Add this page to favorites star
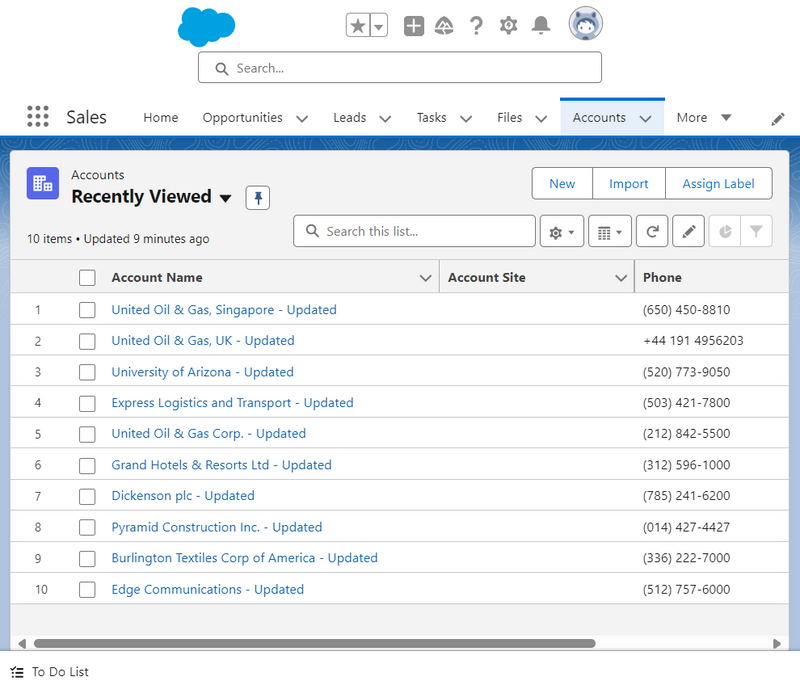Viewport: 800px width, 680px height. 358,26
